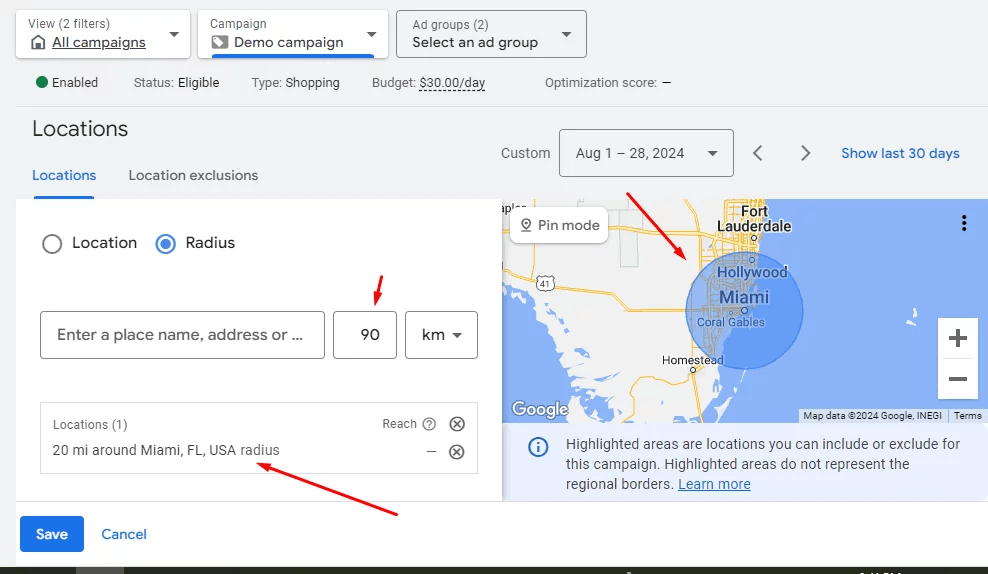Zoom in on the map
The height and width of the screenshot is (574, 988).
pos(958,338)
